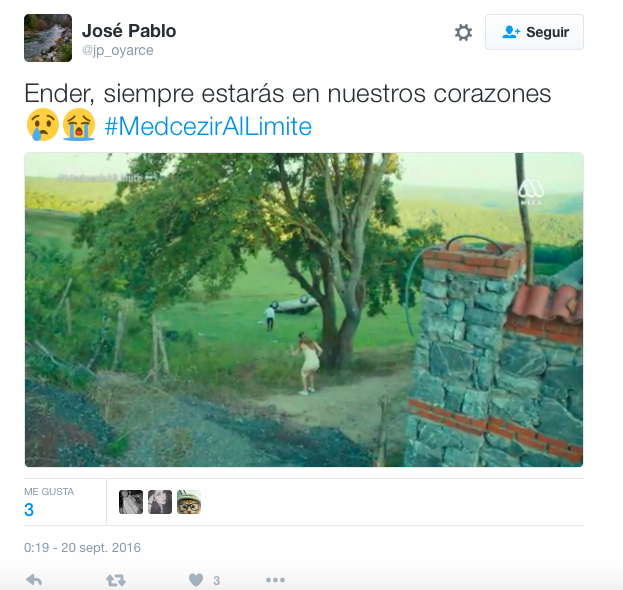Viewport: 623px width, 590px height.
Task: Open the gear settings menu
Action: [x=463, y=32]
